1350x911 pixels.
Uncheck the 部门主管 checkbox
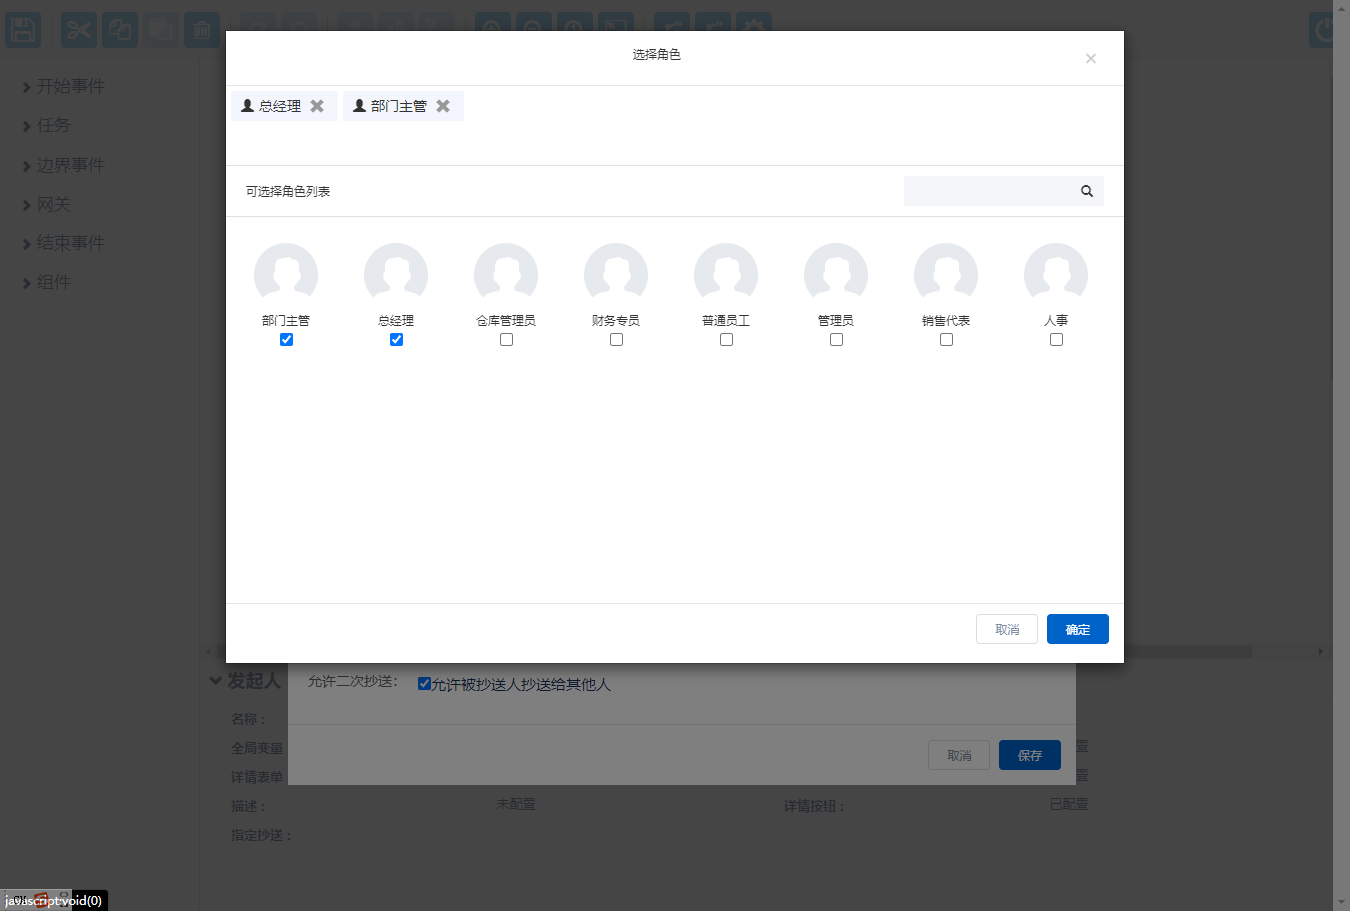point(286,340)
